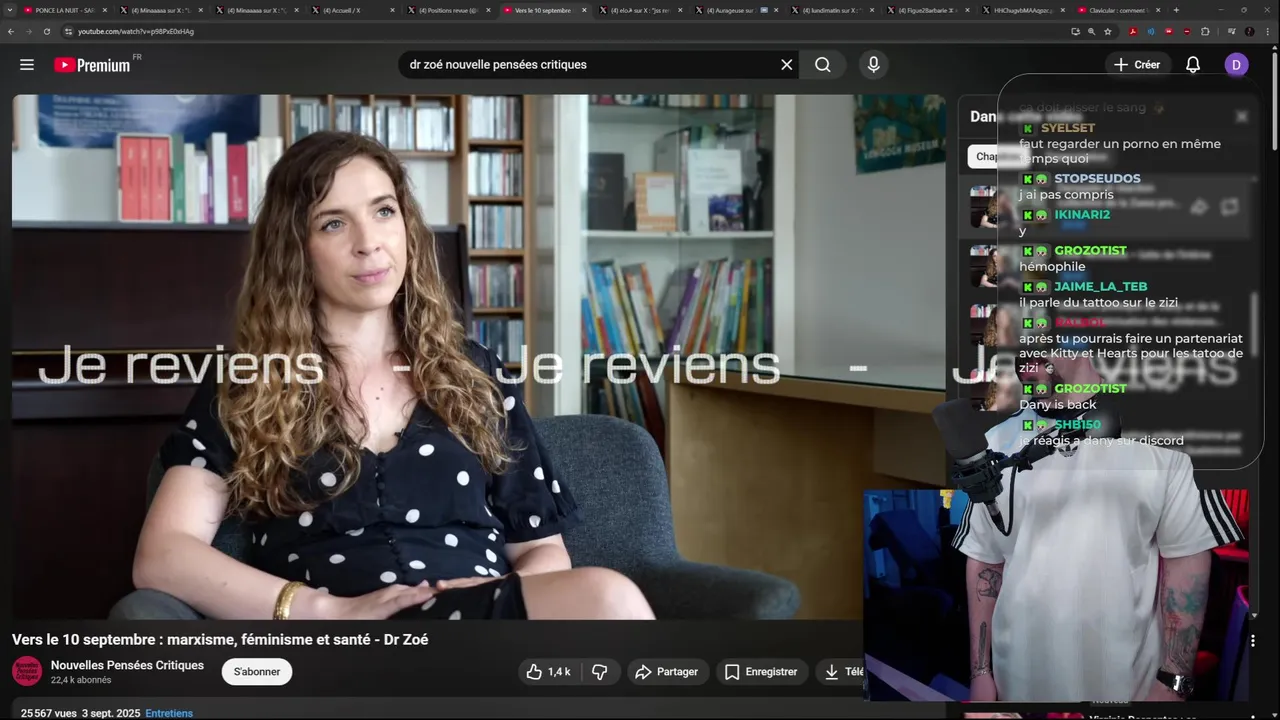Like the video with thumbs up

pyautogui.click(x=548, y=672)
